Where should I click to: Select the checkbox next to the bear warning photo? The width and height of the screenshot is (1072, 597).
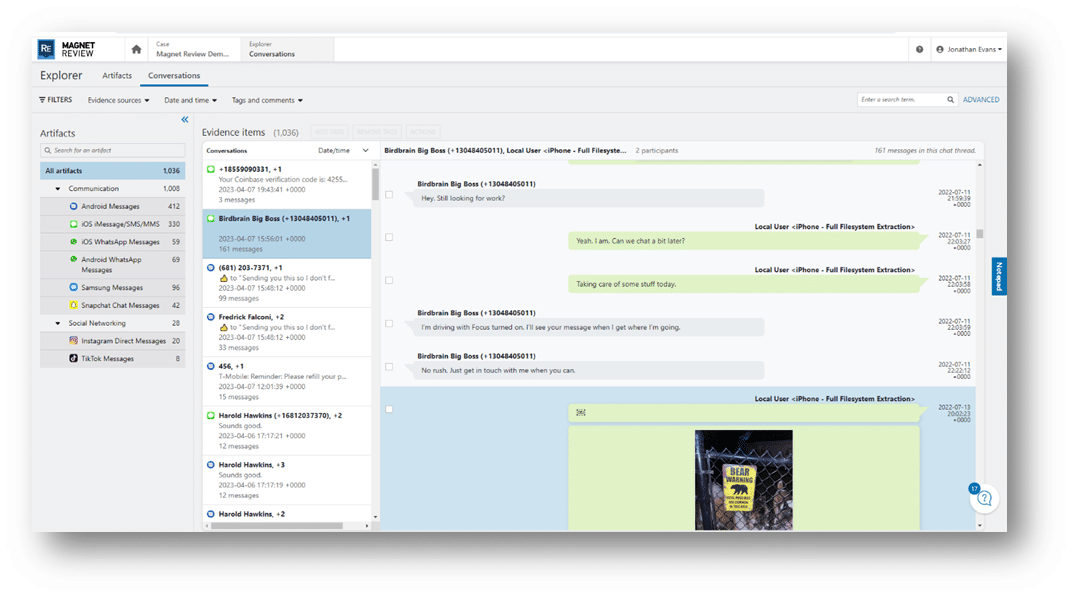click(x=389, y=409)
